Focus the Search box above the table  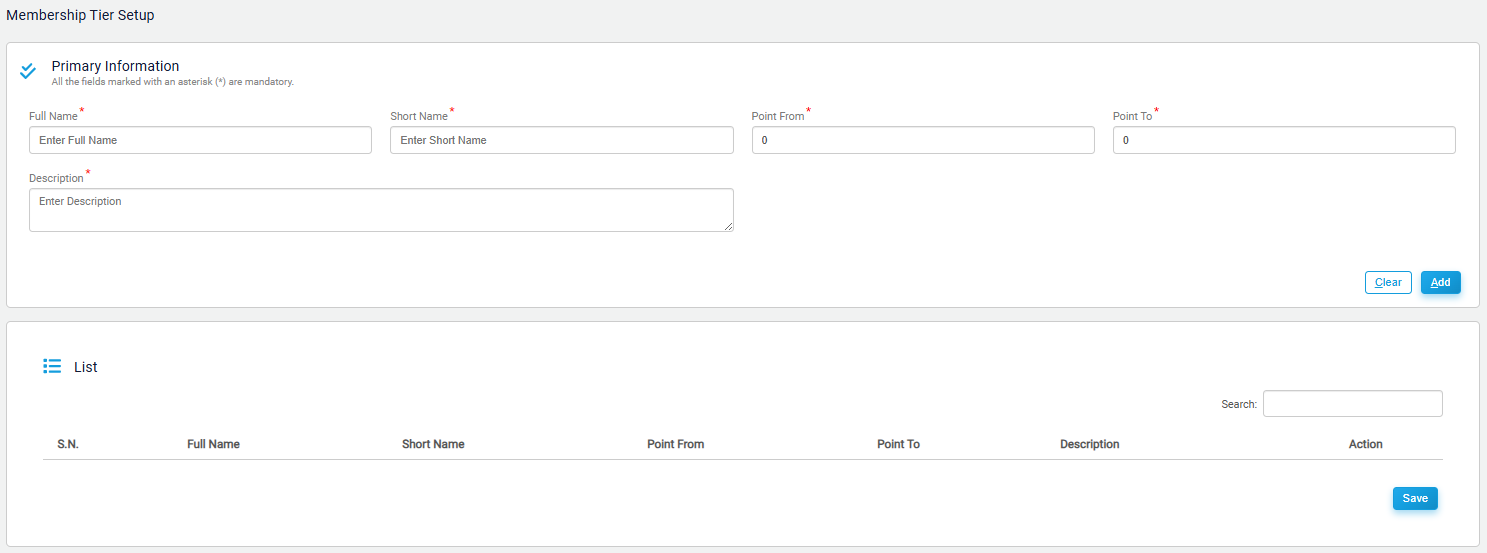click(x=1352, y=404)
